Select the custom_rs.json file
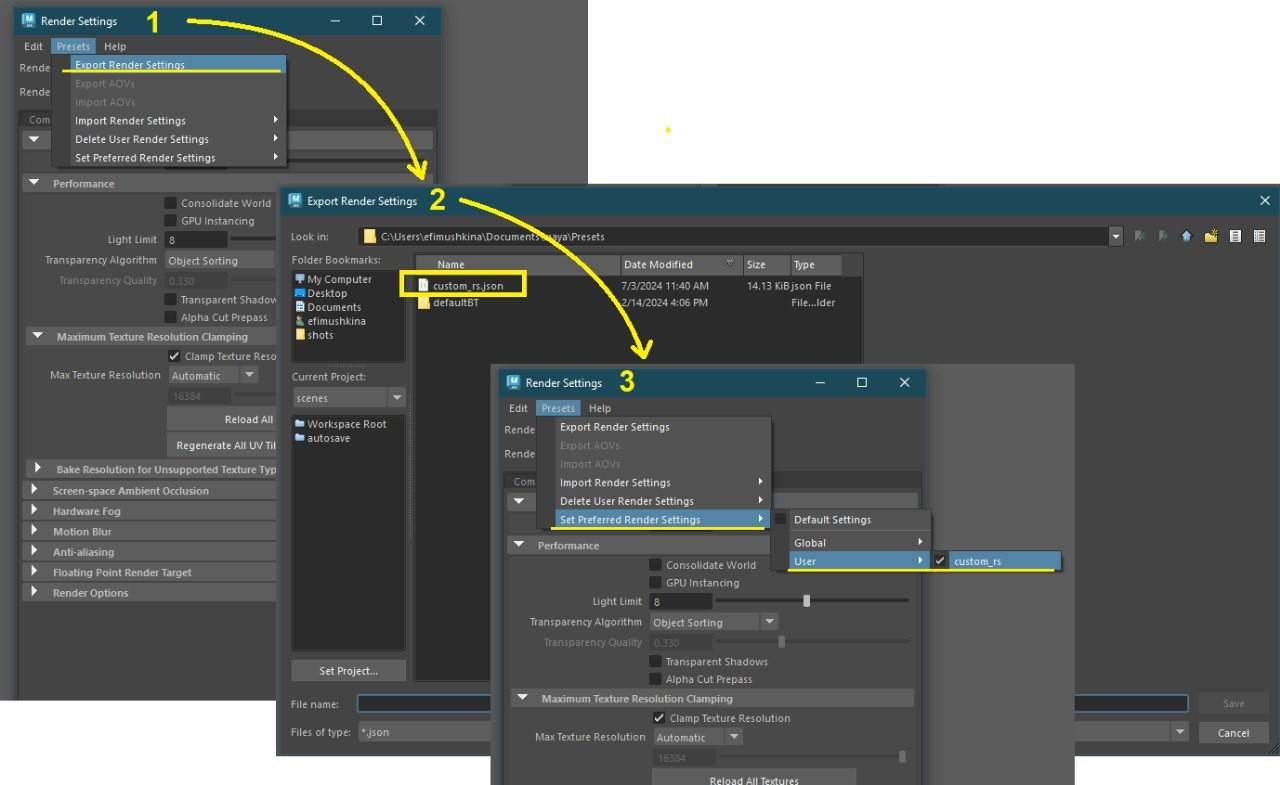Screen dimensions: 1280x785 468,286
